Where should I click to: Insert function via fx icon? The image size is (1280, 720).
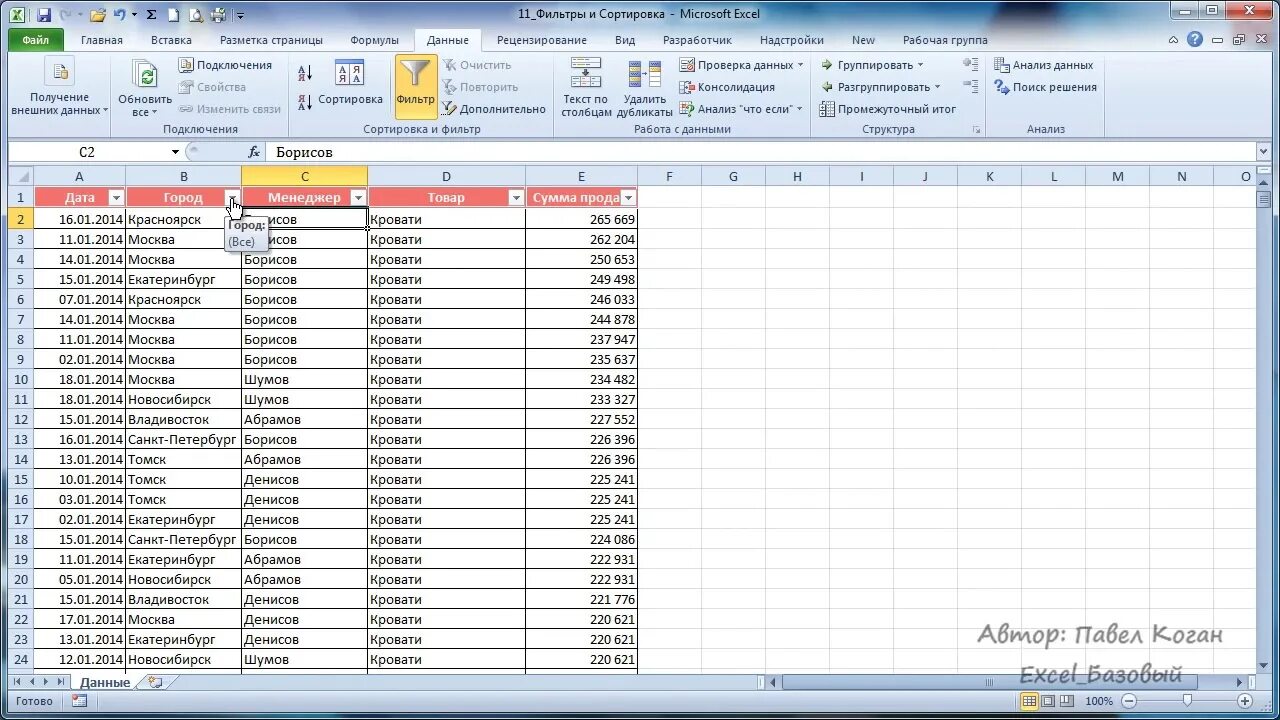coord(254,152)
